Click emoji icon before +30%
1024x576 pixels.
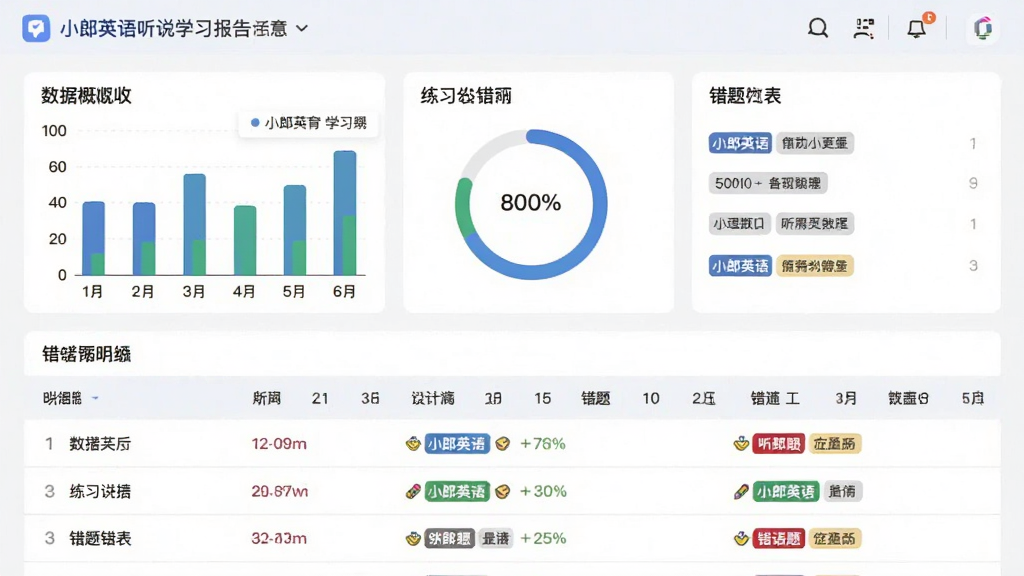(x=502, y=491)
